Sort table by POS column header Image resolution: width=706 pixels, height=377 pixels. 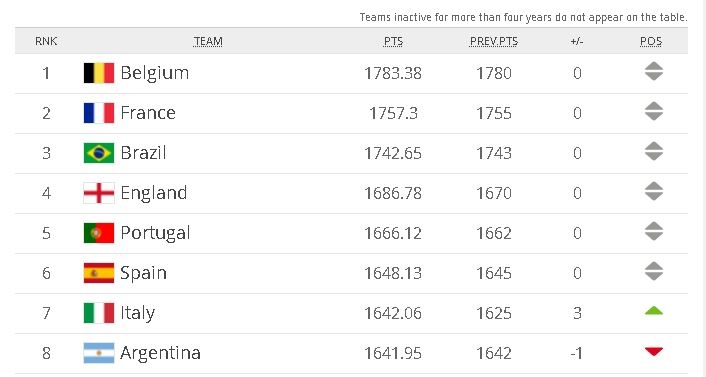tap(651, 41)
